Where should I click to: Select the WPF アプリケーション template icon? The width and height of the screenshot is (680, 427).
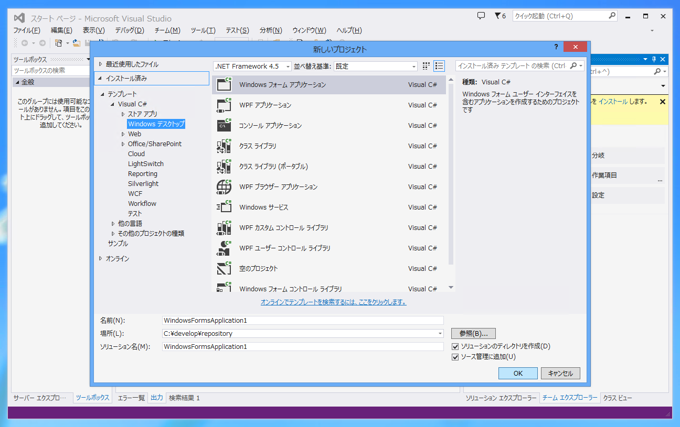tap(224, 105)
